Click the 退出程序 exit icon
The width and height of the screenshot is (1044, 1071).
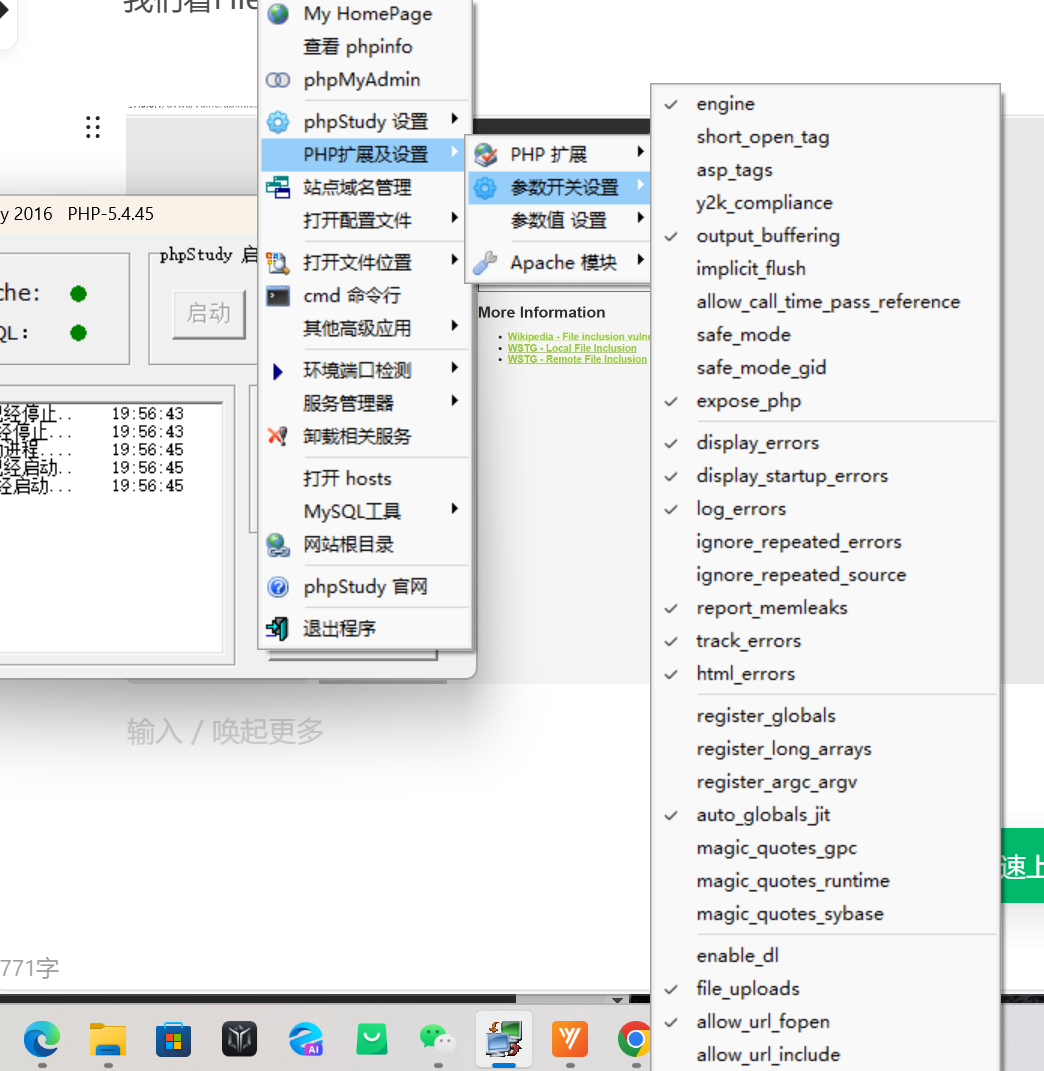[278, 628]
